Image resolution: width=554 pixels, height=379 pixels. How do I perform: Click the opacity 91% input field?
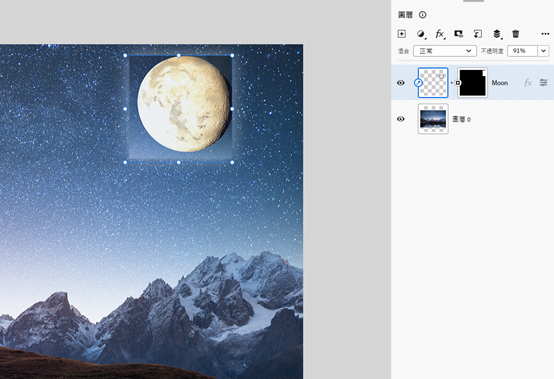[523, 51]
